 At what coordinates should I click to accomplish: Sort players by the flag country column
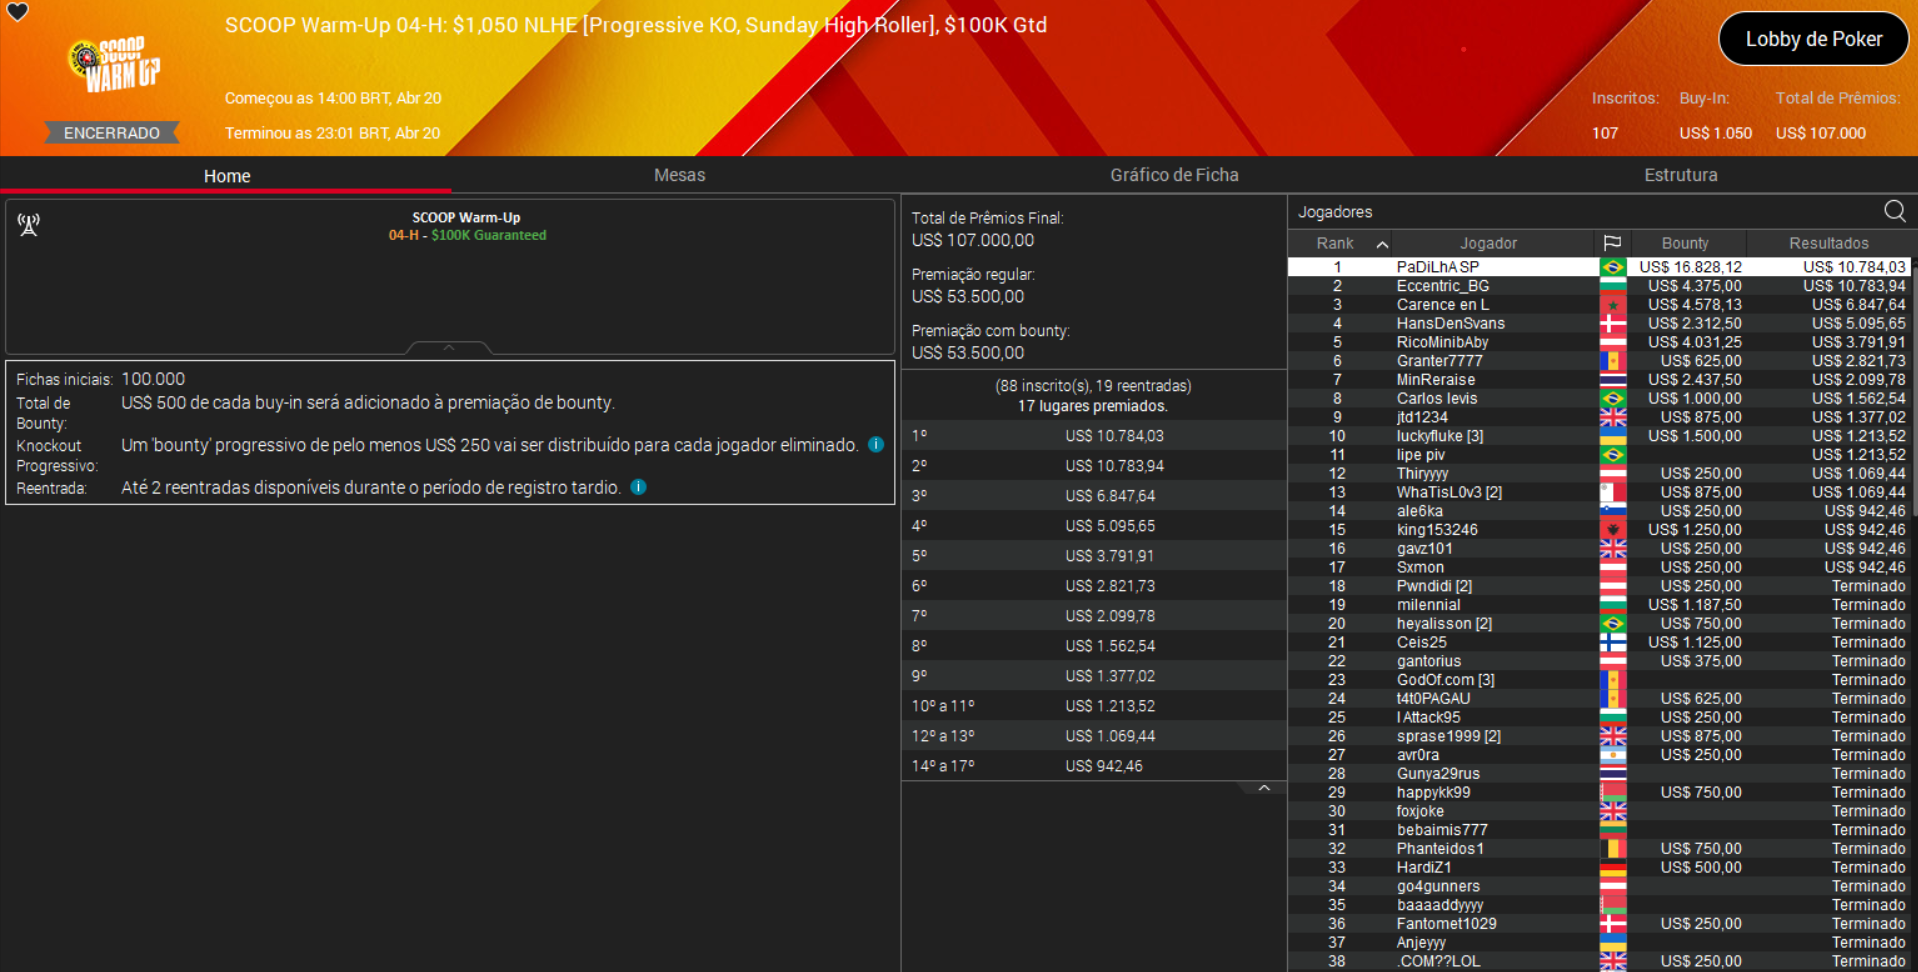click(1612, 243)
